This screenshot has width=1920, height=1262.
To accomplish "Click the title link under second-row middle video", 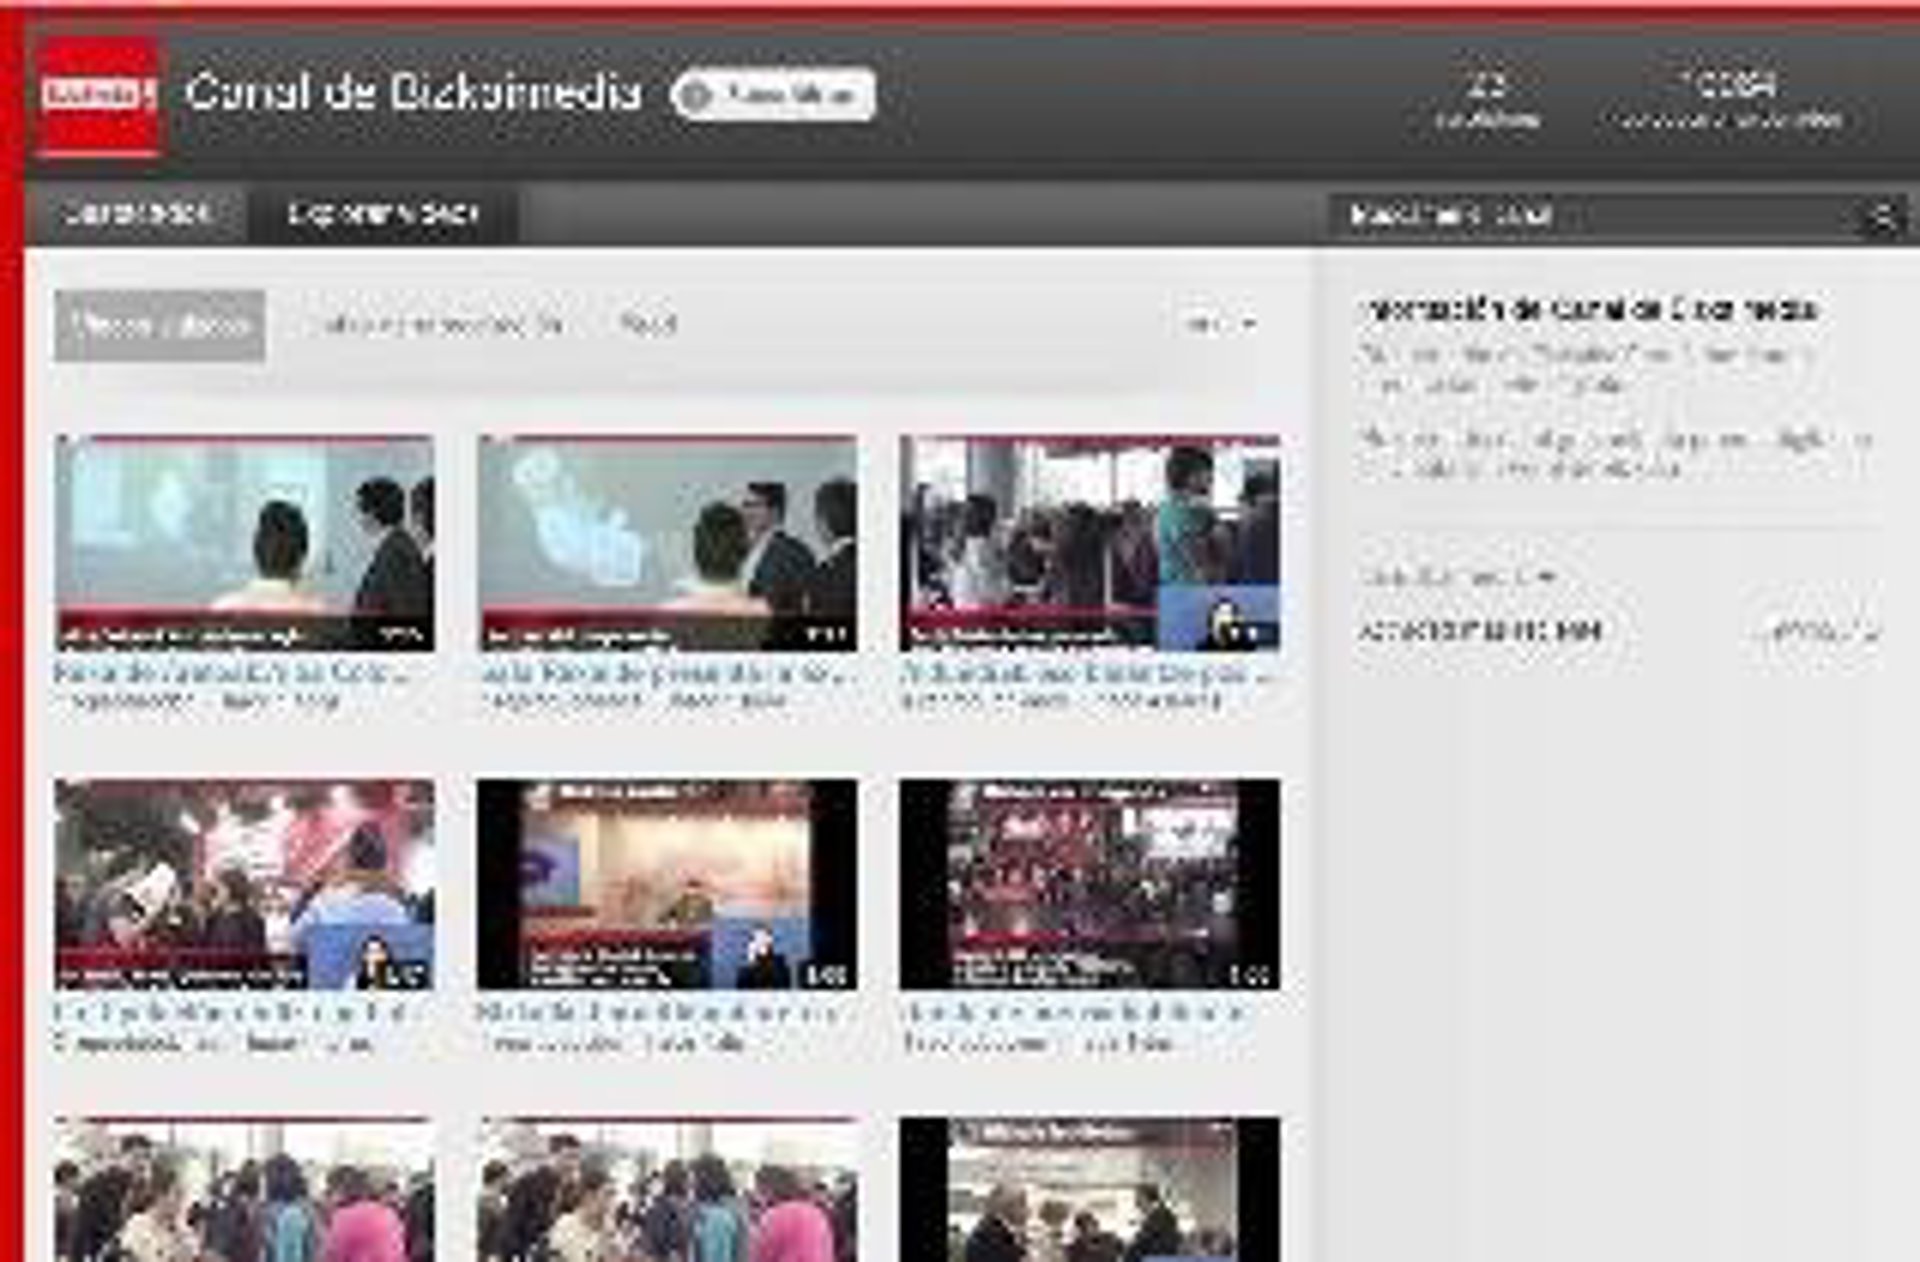I will pos(656,1013).
